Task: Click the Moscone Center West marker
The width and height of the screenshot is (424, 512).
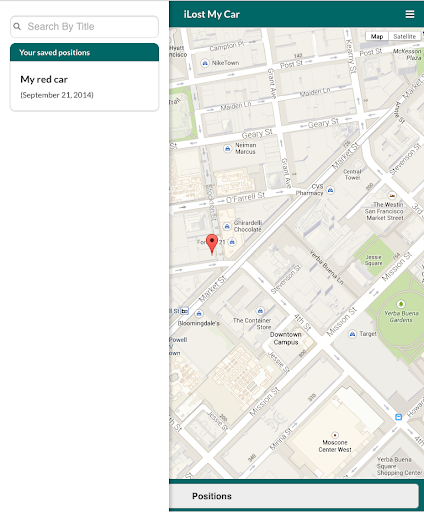Action: pos(335,435)
